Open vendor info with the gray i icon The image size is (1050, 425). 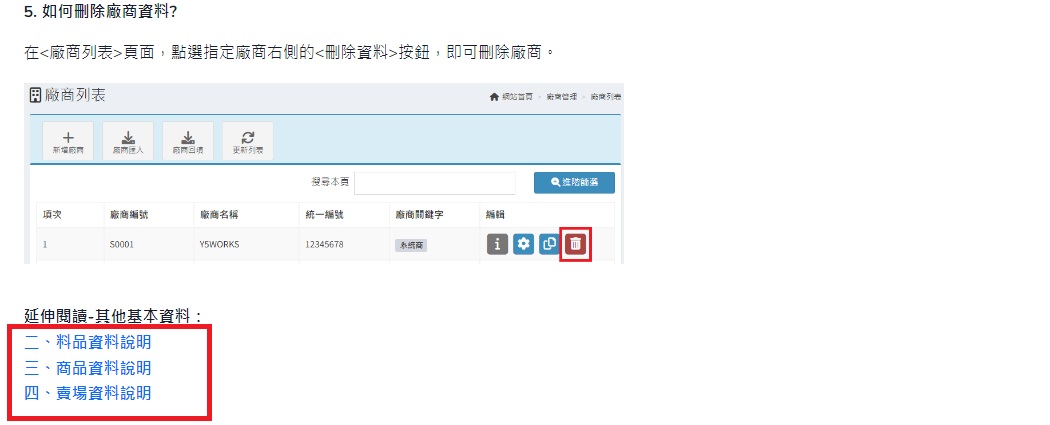tap(497, 244)
